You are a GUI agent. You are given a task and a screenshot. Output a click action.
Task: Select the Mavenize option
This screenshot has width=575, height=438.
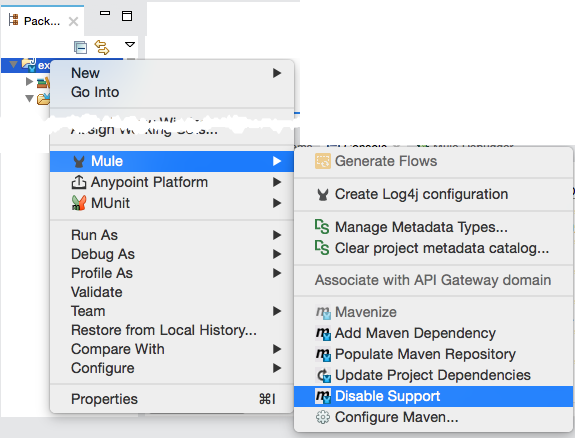click(433, 312)
